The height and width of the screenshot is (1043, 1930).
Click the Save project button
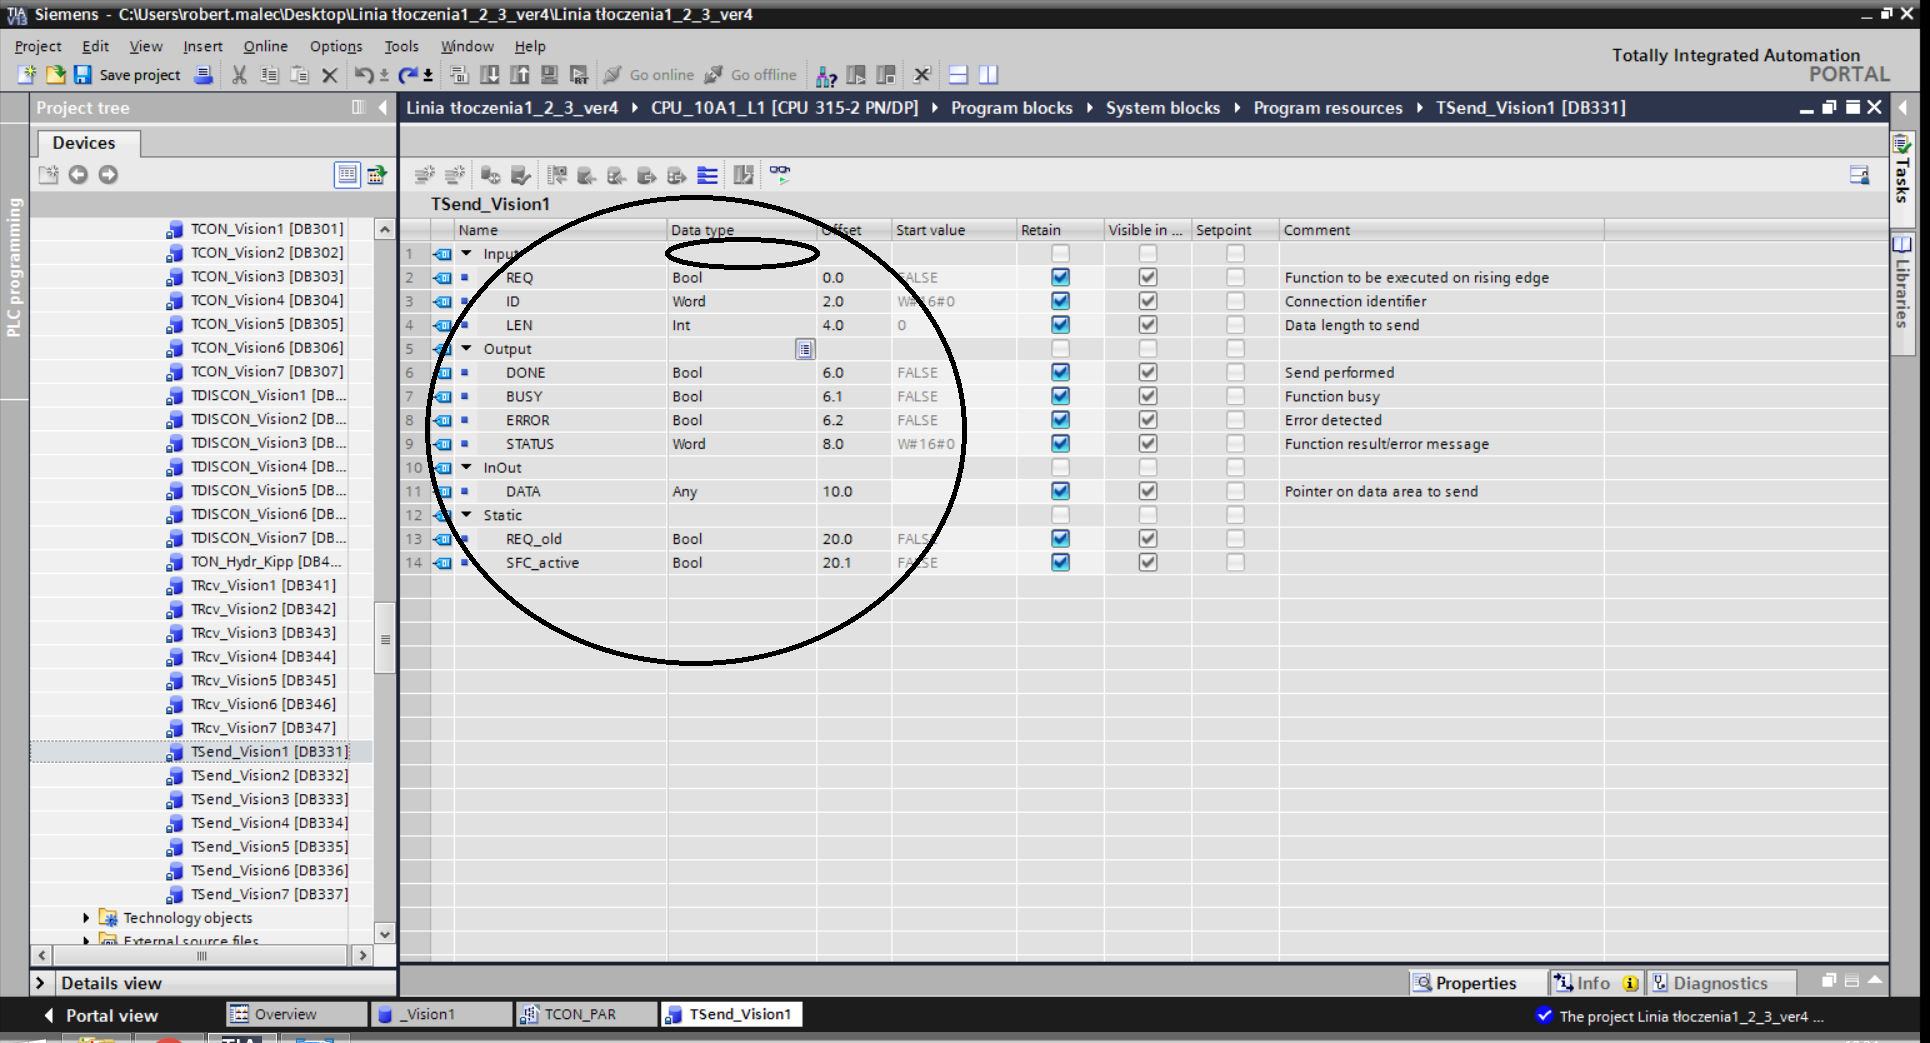pyautogui.click(x=128, y=75)
